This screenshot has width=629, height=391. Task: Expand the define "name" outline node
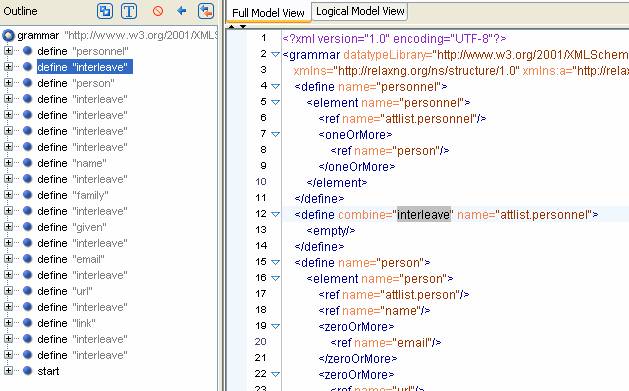coord(8,163)
